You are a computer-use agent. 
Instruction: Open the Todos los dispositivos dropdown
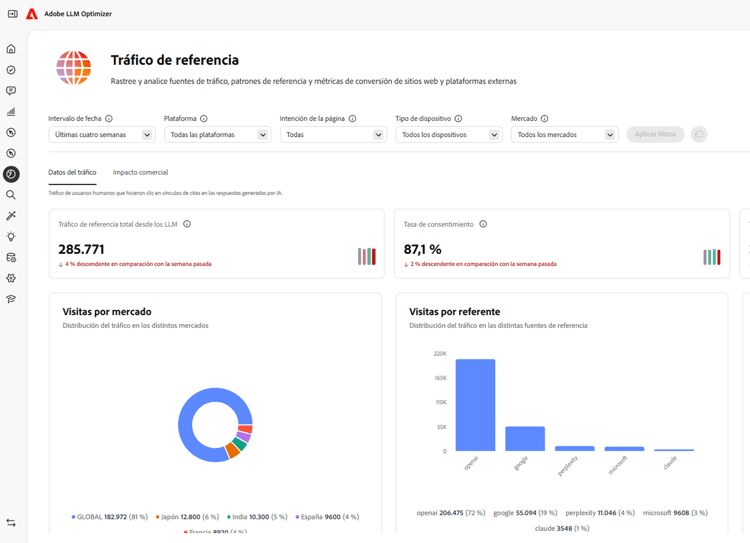click(449, 135)
